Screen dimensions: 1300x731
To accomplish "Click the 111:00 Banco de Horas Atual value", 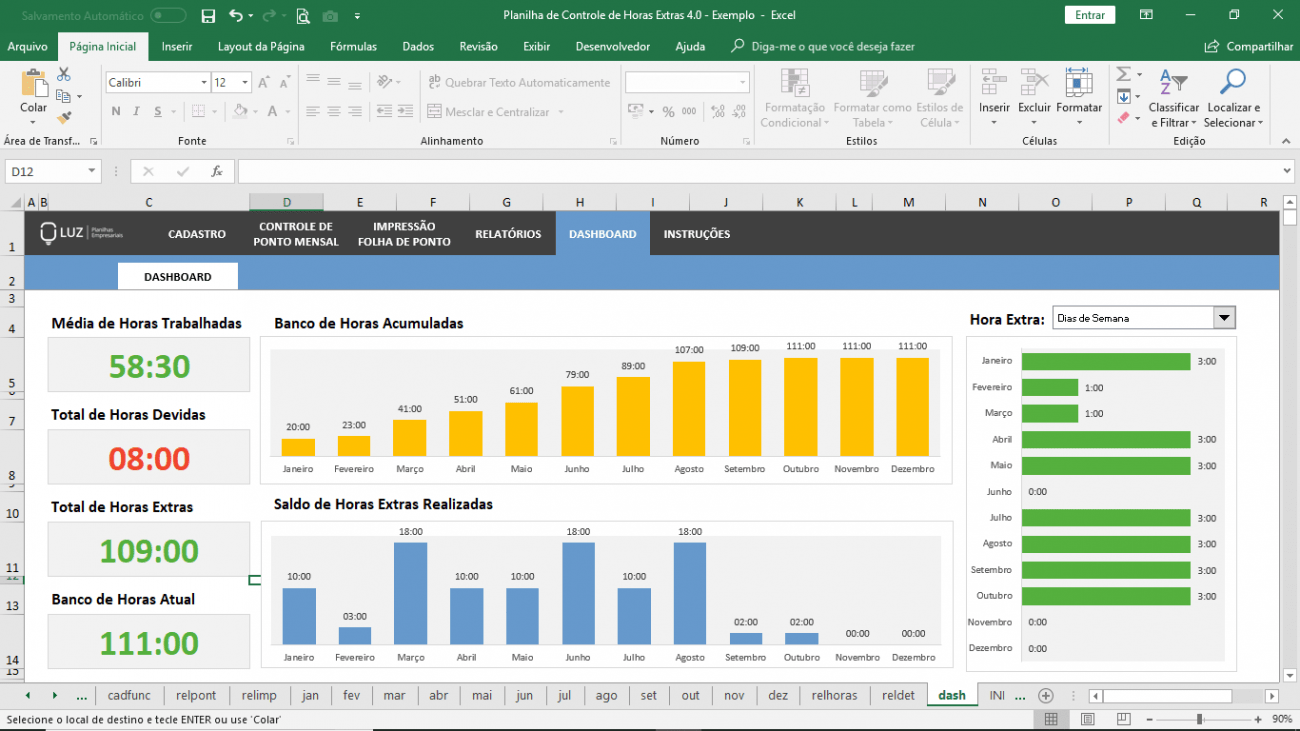I will click(149, 643).
